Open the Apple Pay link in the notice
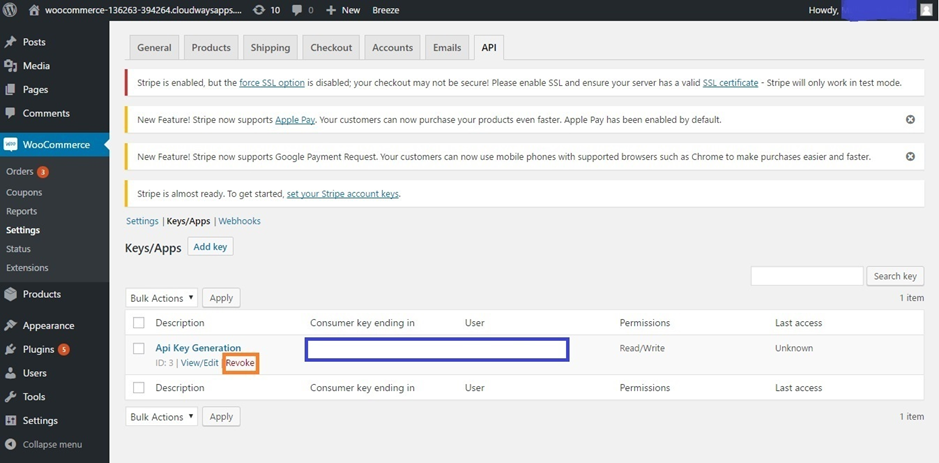939x463 pixels. click(x=295, y=120)
